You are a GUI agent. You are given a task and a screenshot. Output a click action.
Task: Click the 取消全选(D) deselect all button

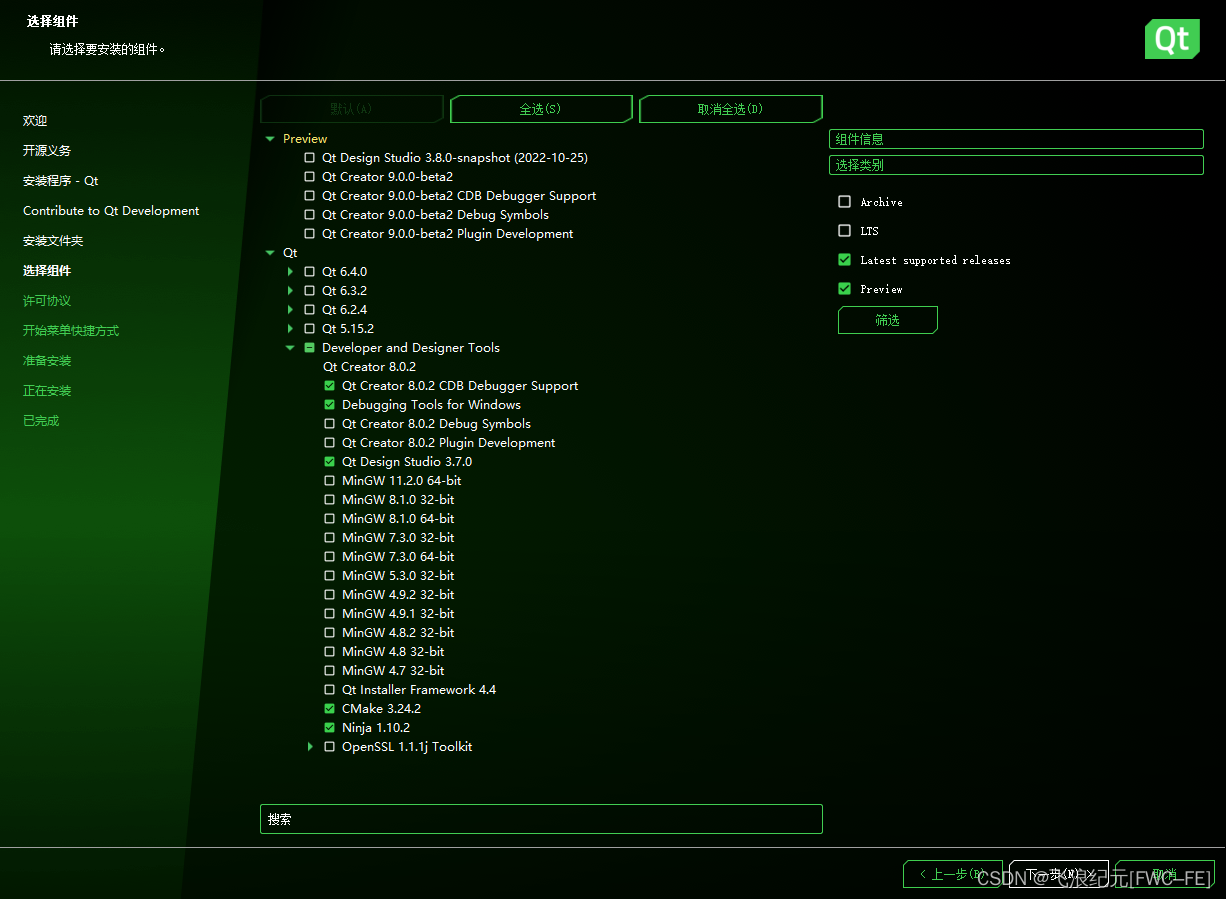730,109
